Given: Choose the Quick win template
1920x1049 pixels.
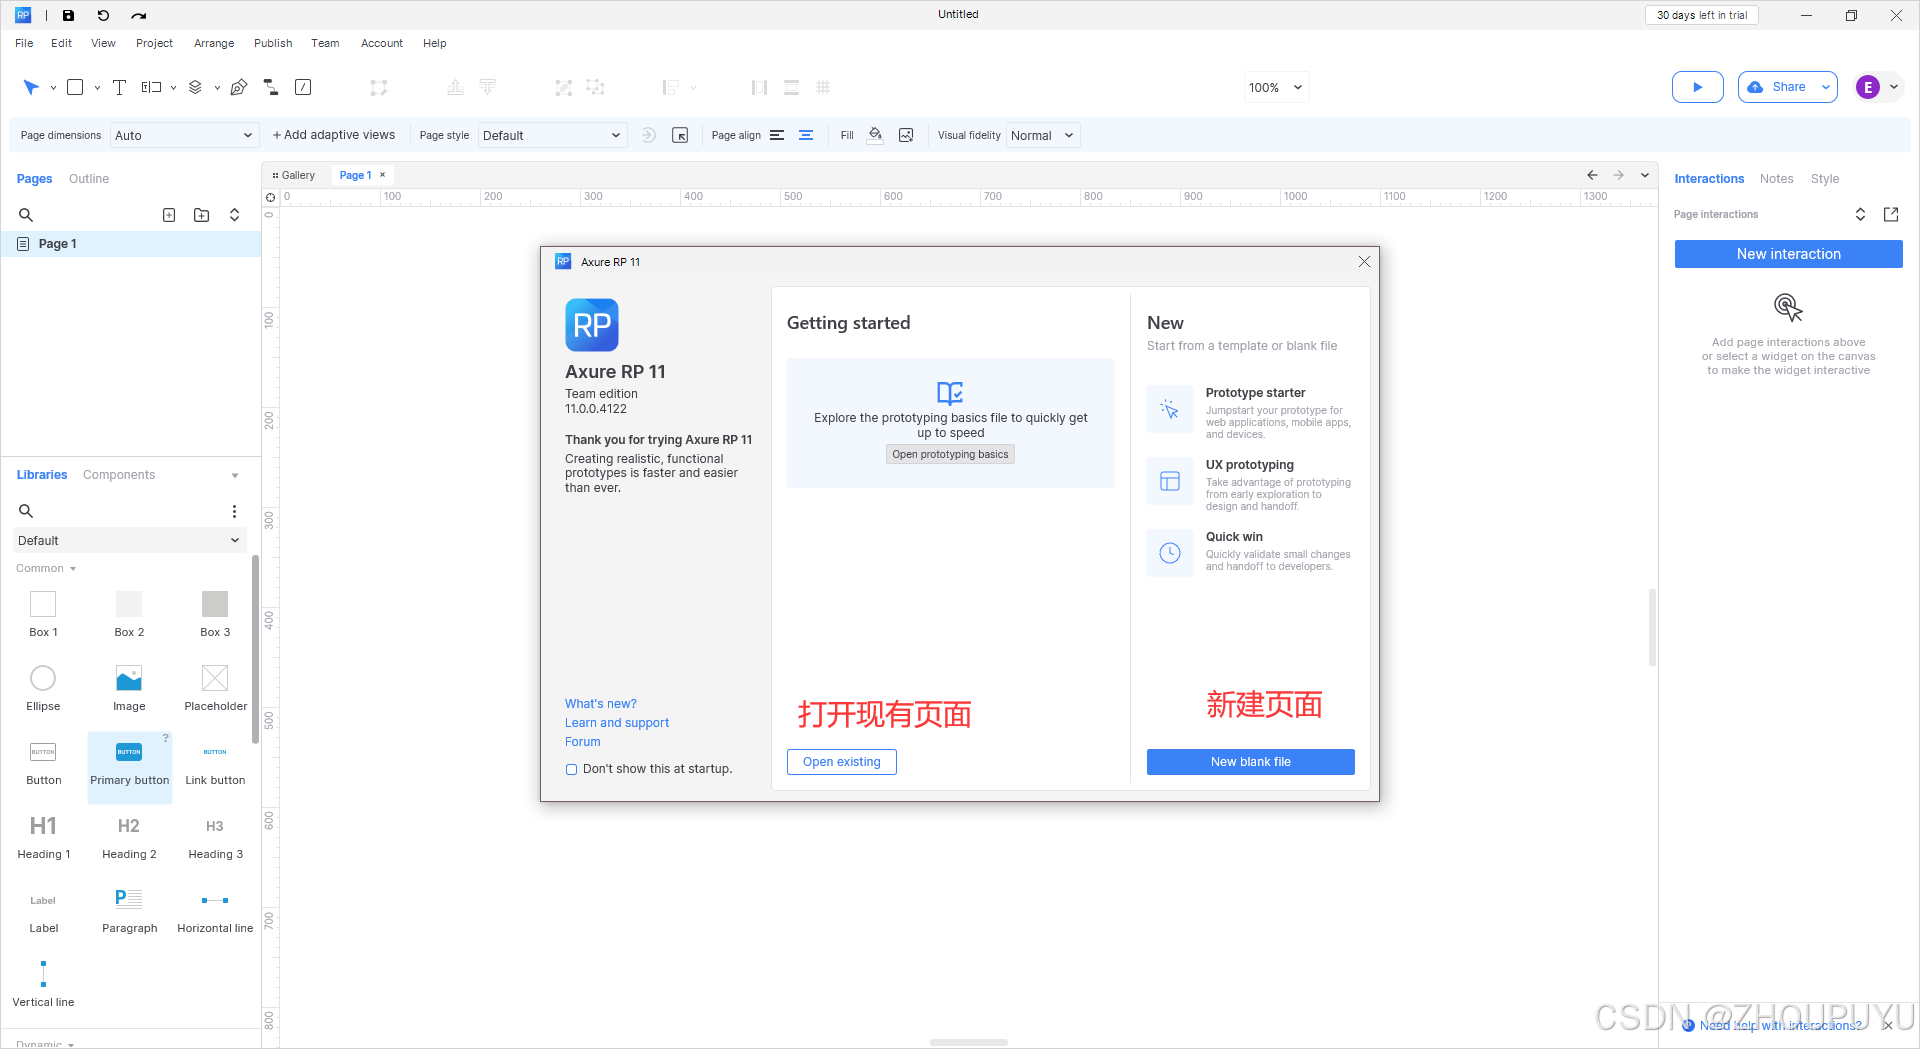Looking at the screenshot, I should (x=1250, y=552).
